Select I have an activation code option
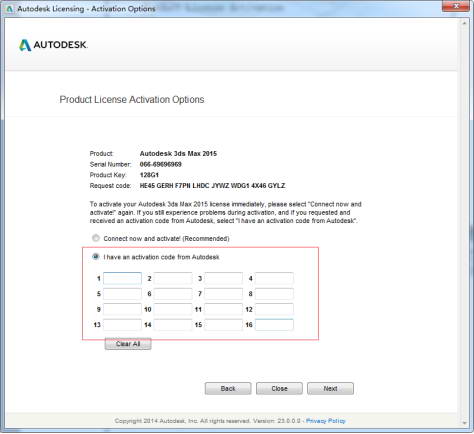This screenshot has height=434, width=474. pyautogui.click(x=96, y=257)
